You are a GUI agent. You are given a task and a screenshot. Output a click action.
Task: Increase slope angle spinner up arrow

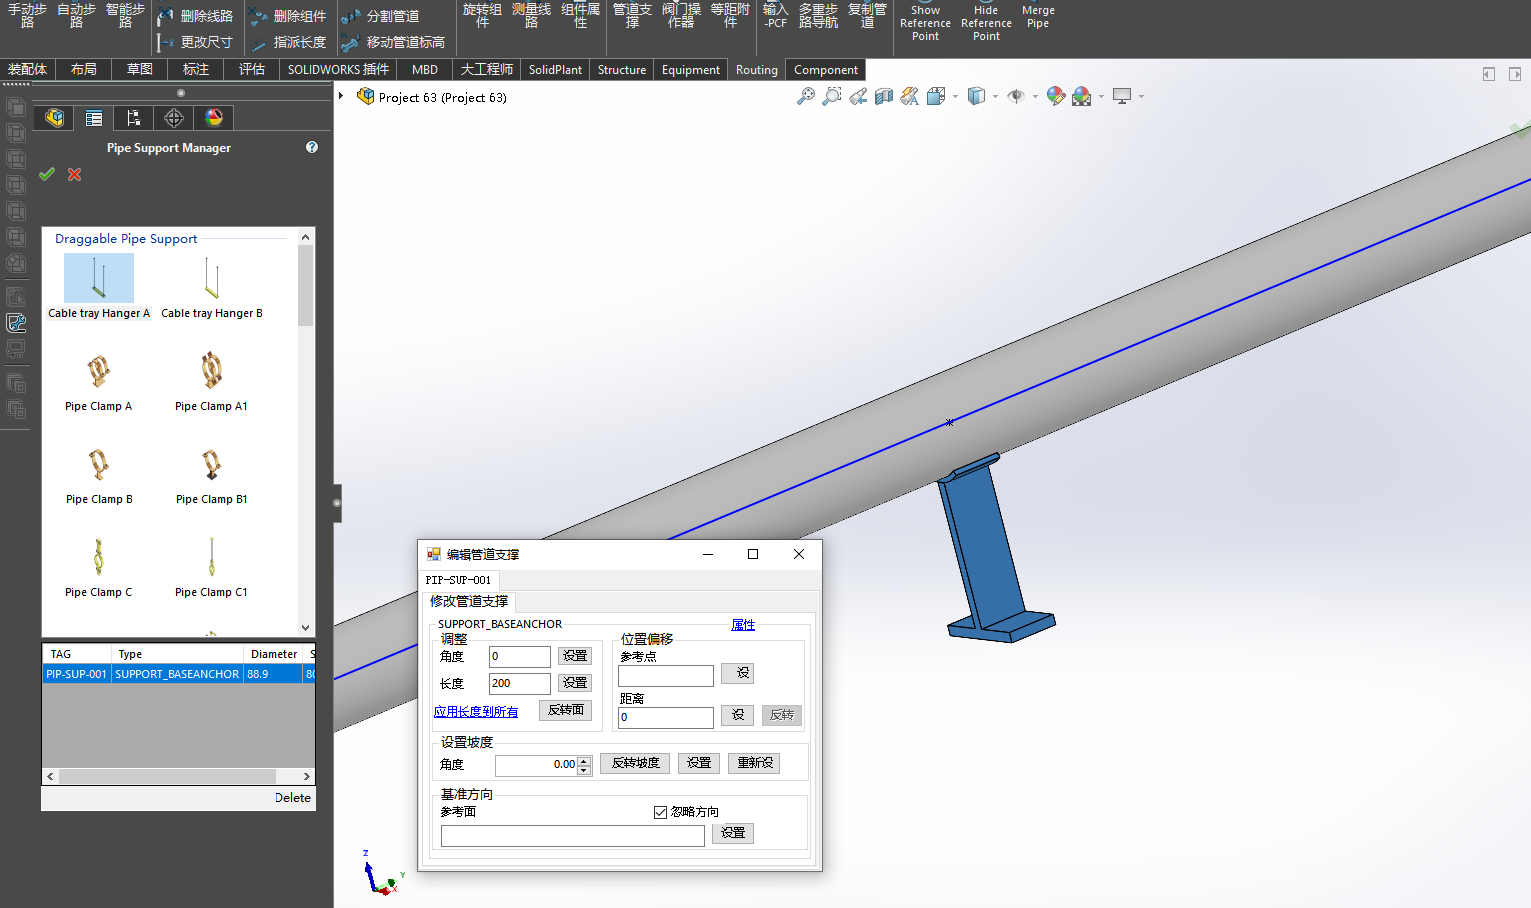click(x=584, y=760)
